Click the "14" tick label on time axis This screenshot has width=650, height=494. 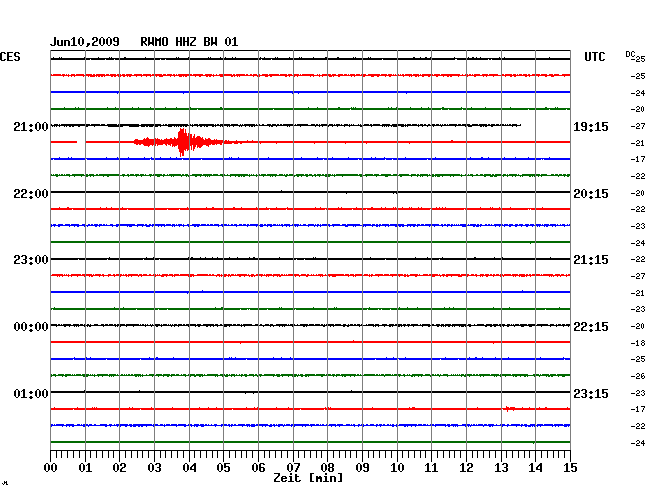(535, 468)
